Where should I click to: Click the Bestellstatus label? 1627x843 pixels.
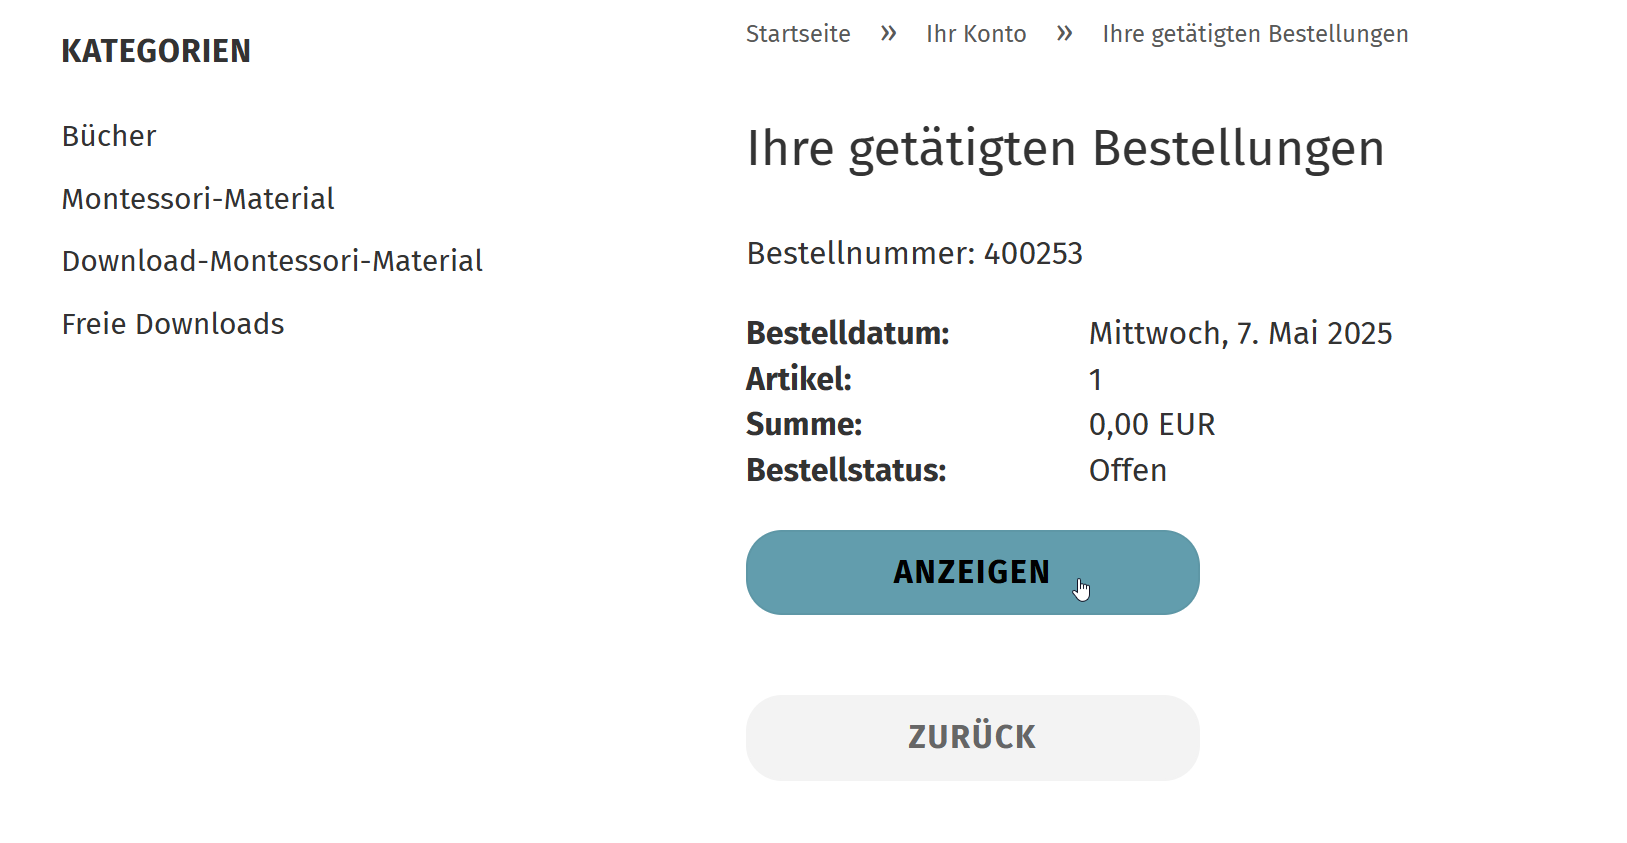coord(846,471)
